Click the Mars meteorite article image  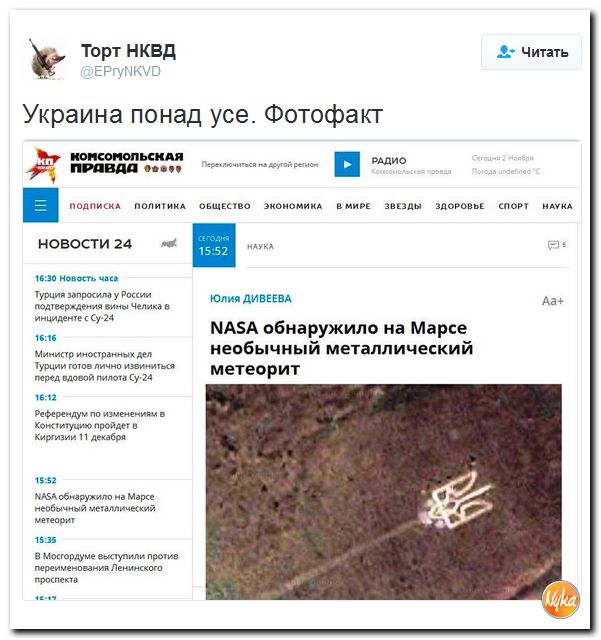tap(383, 492)
